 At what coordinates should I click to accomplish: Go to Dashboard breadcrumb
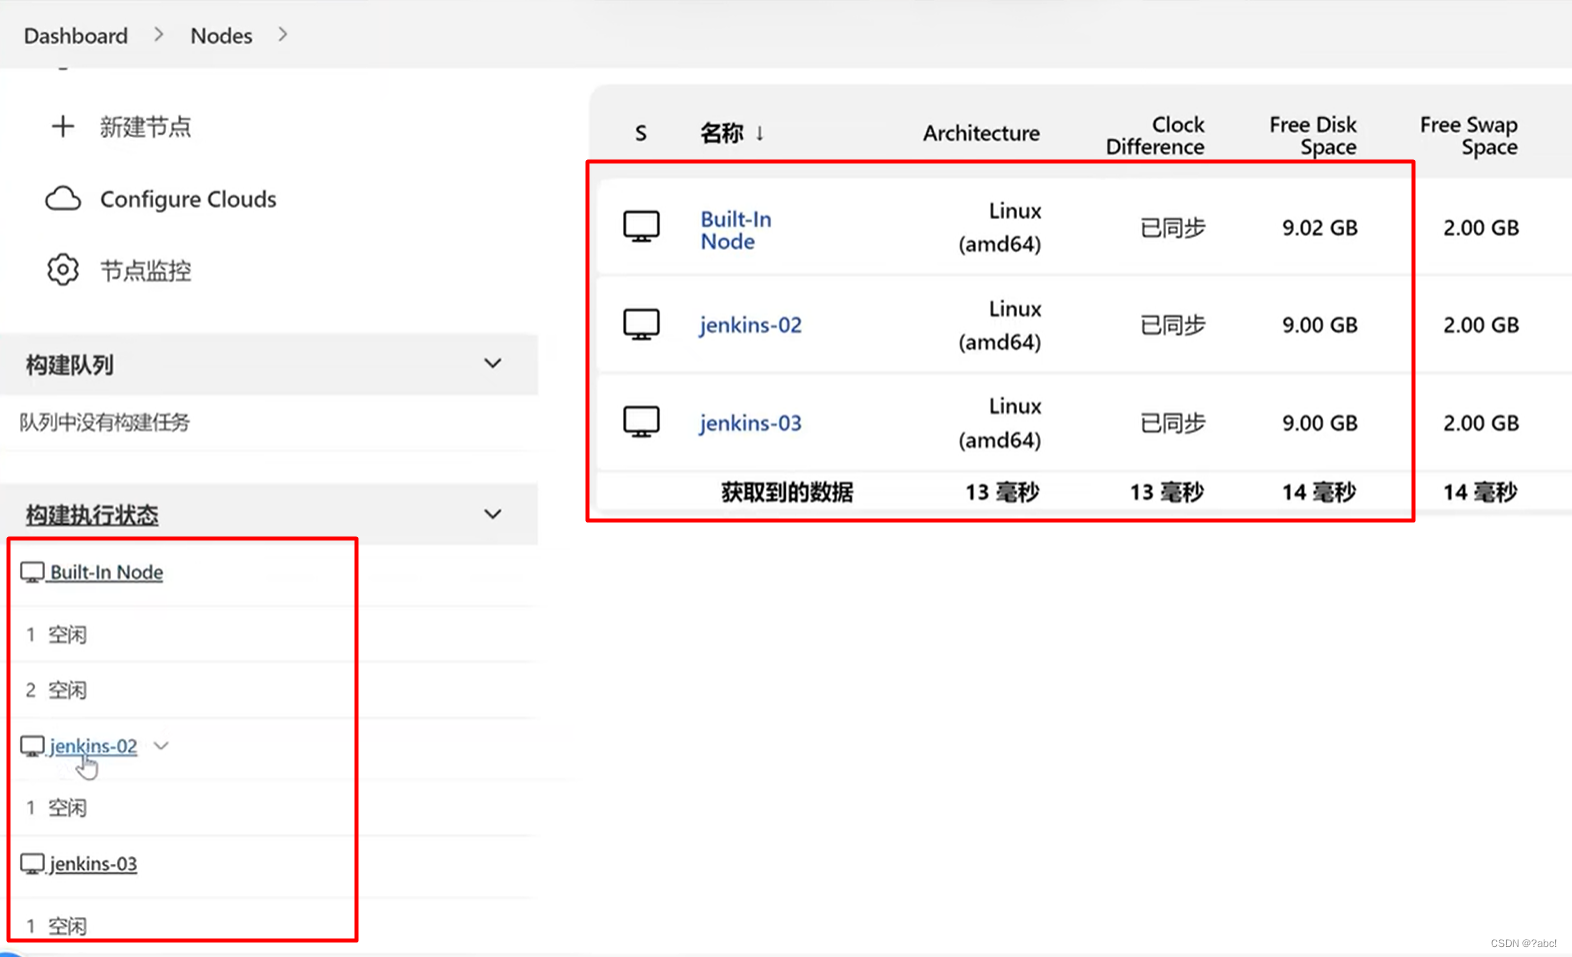76,36
